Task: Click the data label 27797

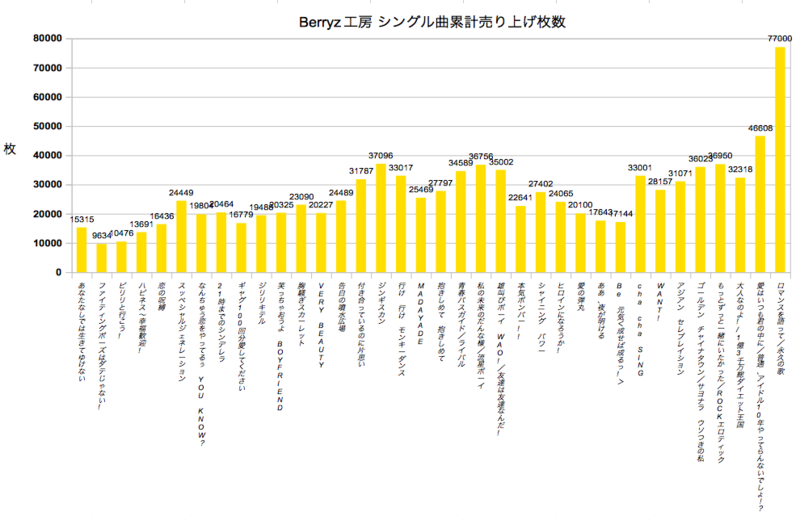Action: pos(440,183)
